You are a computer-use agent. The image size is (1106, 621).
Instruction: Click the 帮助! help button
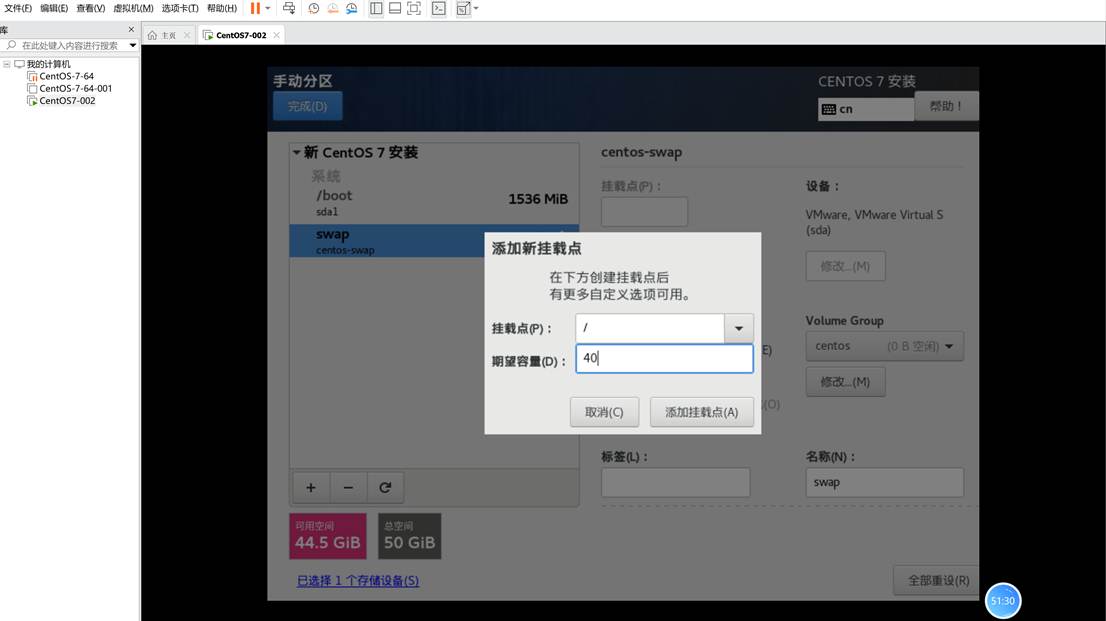946,106
